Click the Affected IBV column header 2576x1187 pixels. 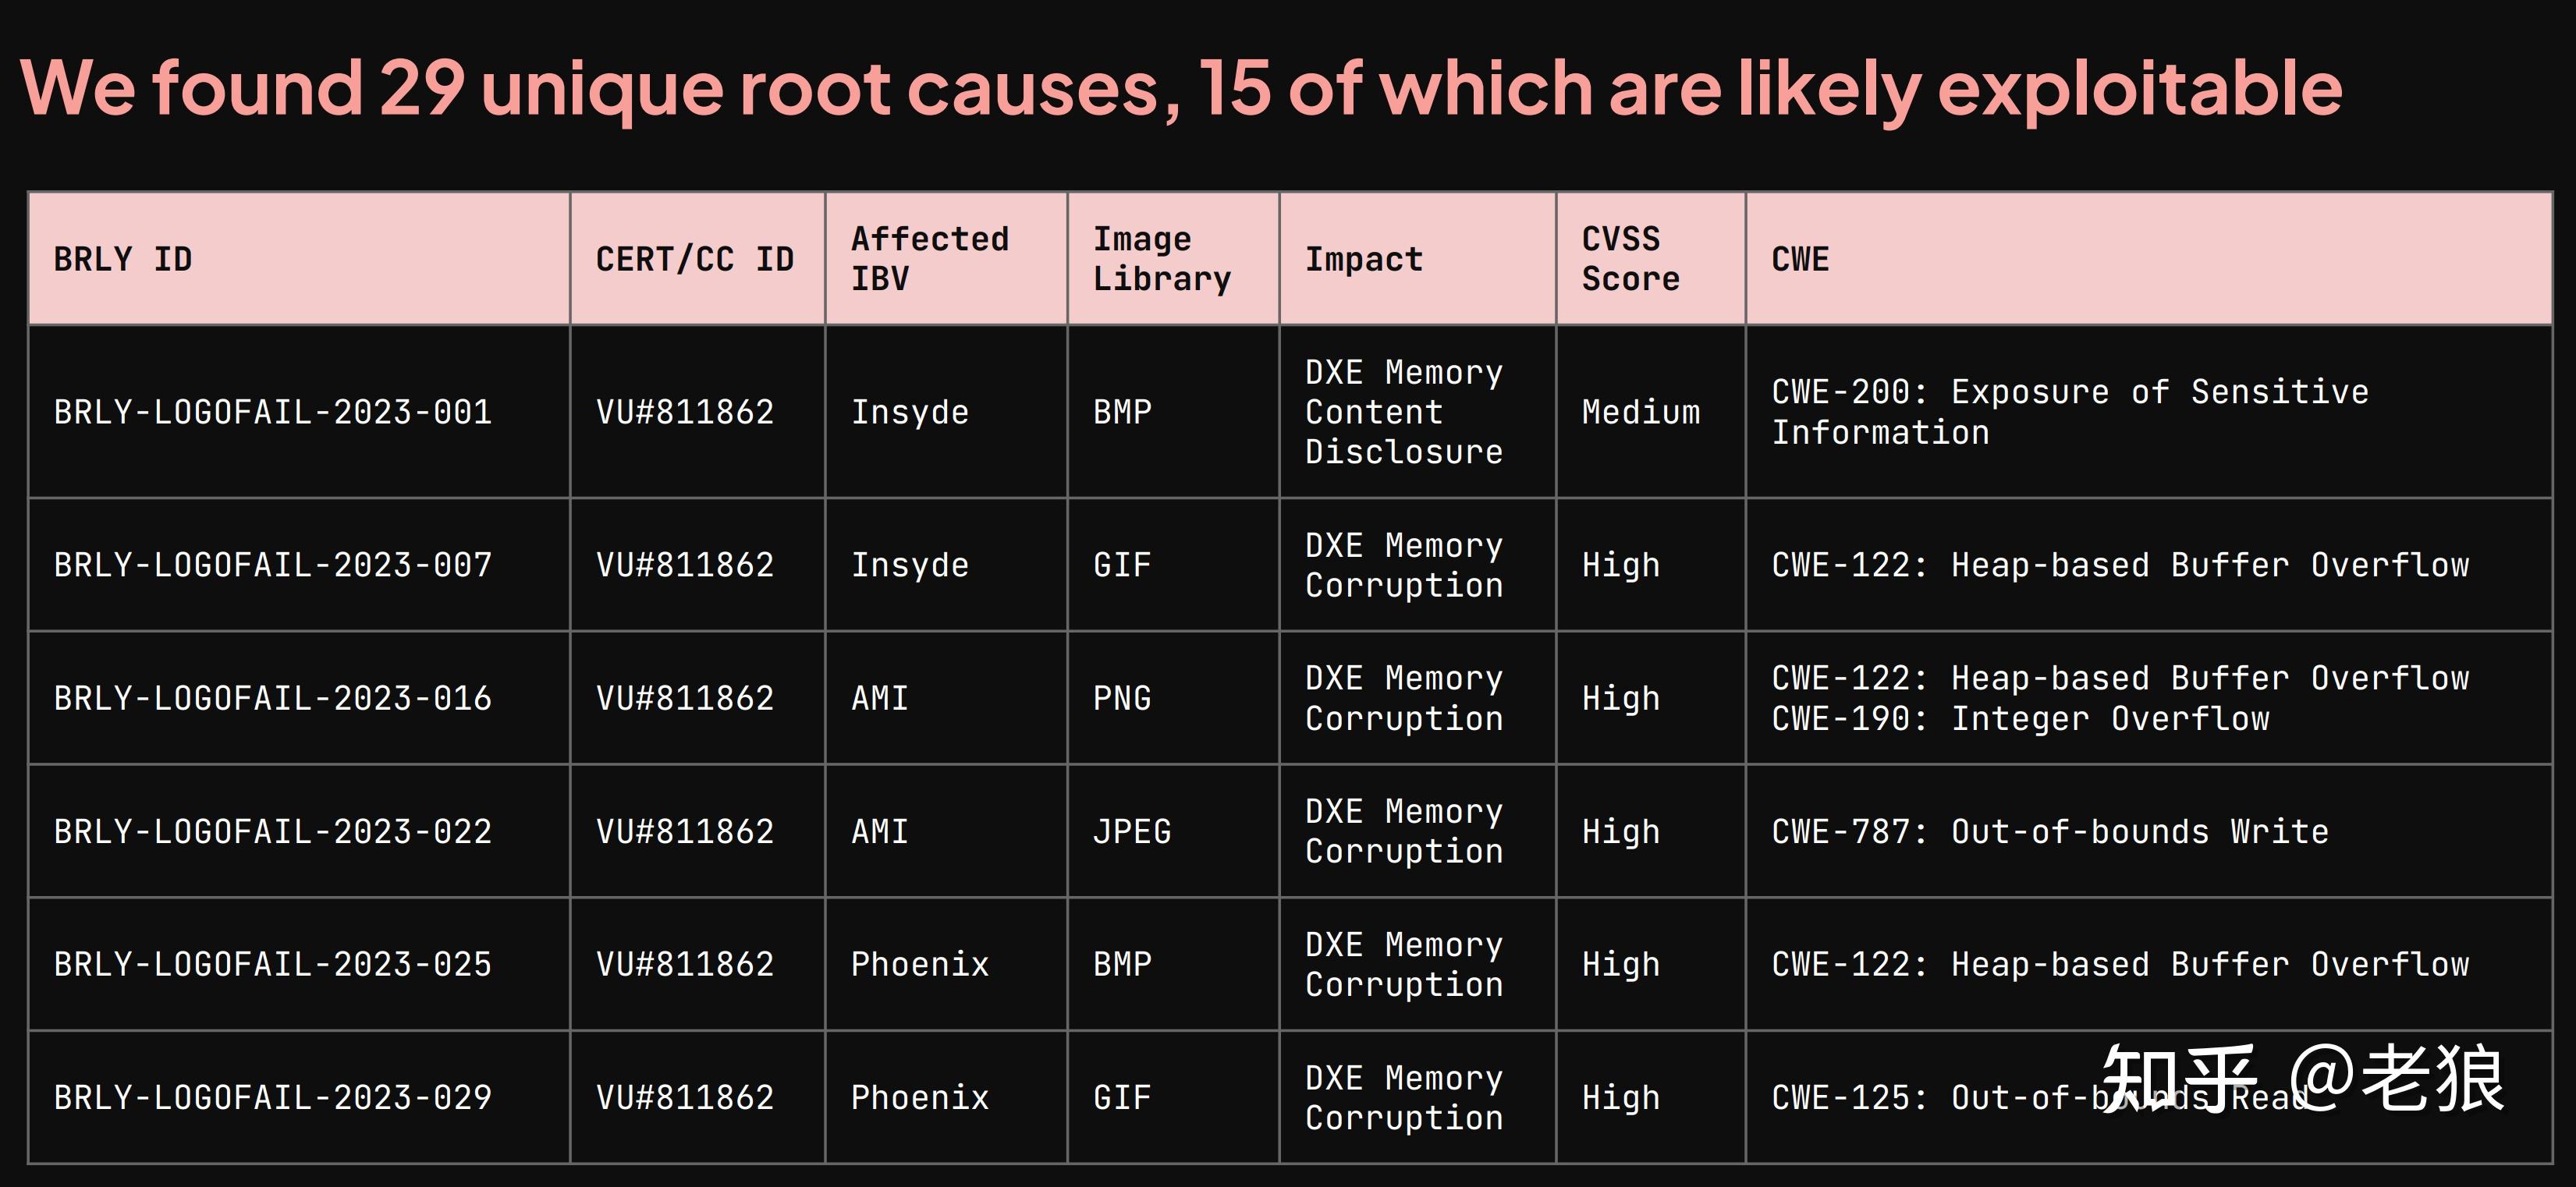(x=929, y=259)
